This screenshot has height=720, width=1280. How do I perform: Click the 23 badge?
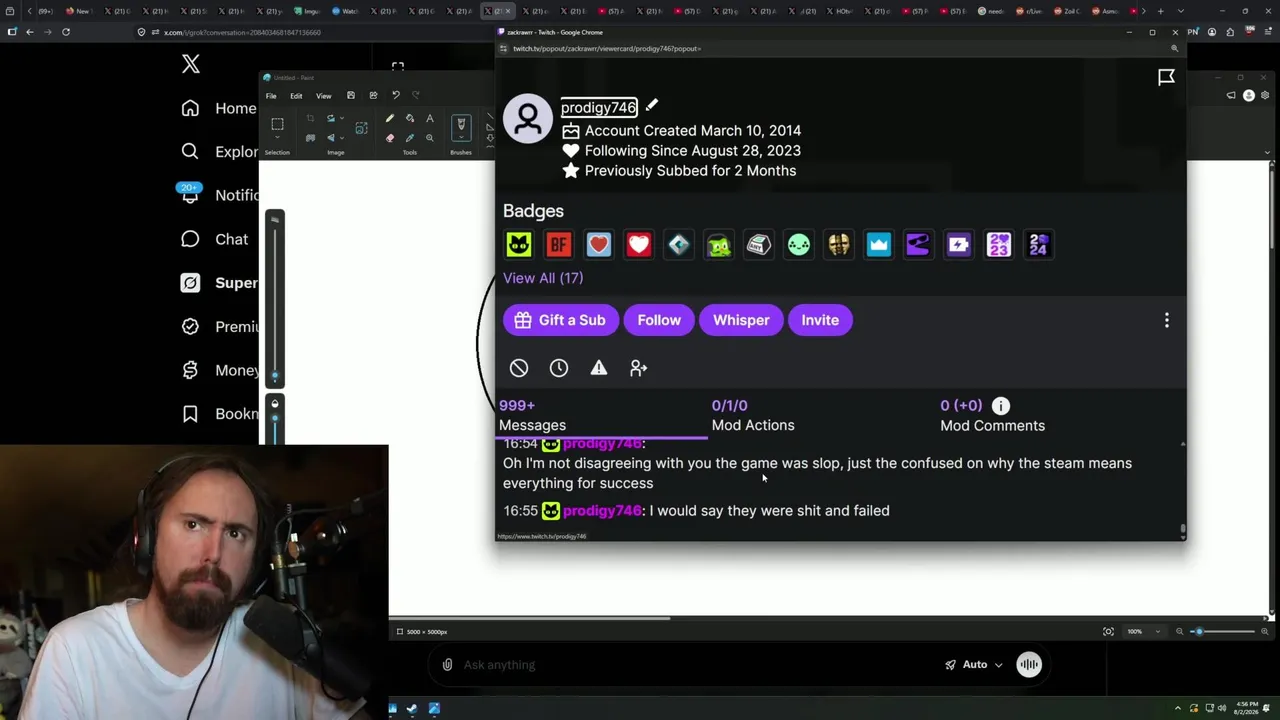coord(999,245)
